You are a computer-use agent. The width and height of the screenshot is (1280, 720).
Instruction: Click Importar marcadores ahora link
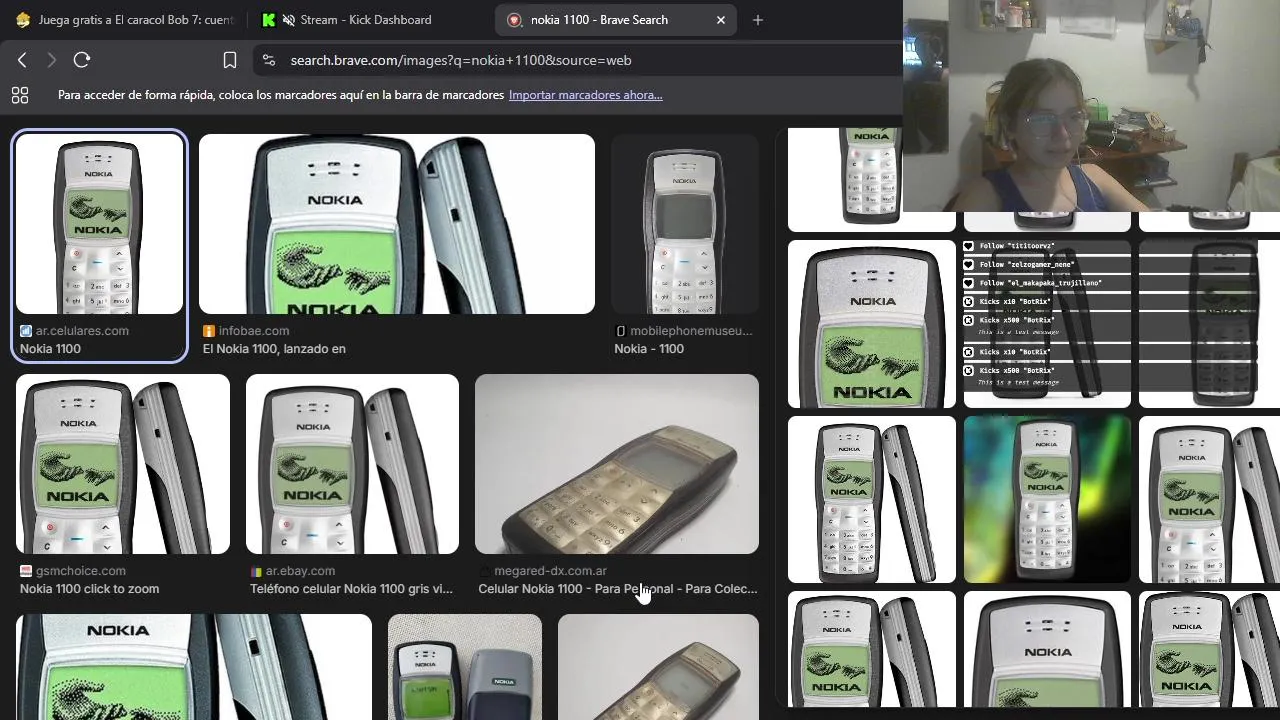[x=585, y=95]
